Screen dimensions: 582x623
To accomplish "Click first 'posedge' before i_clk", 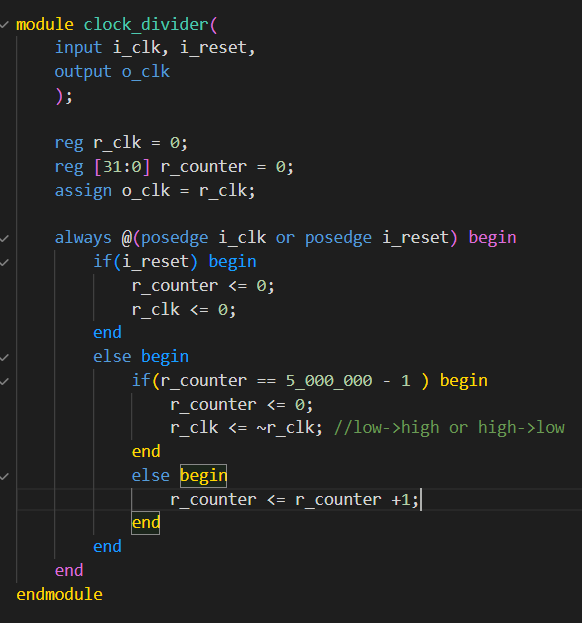I will 174,238.
